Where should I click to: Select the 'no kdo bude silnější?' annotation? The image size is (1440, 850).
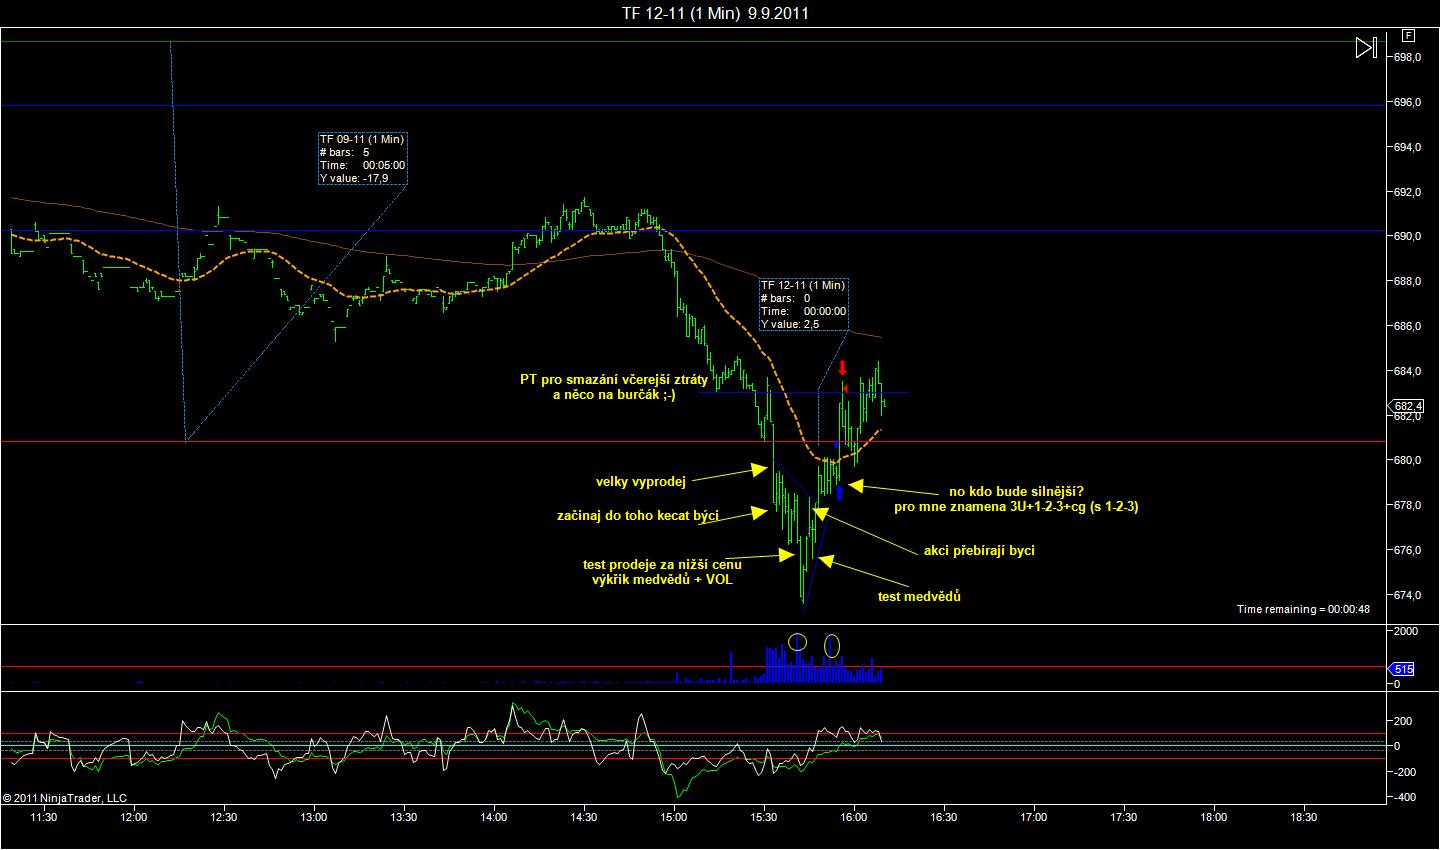point(1015,492)
